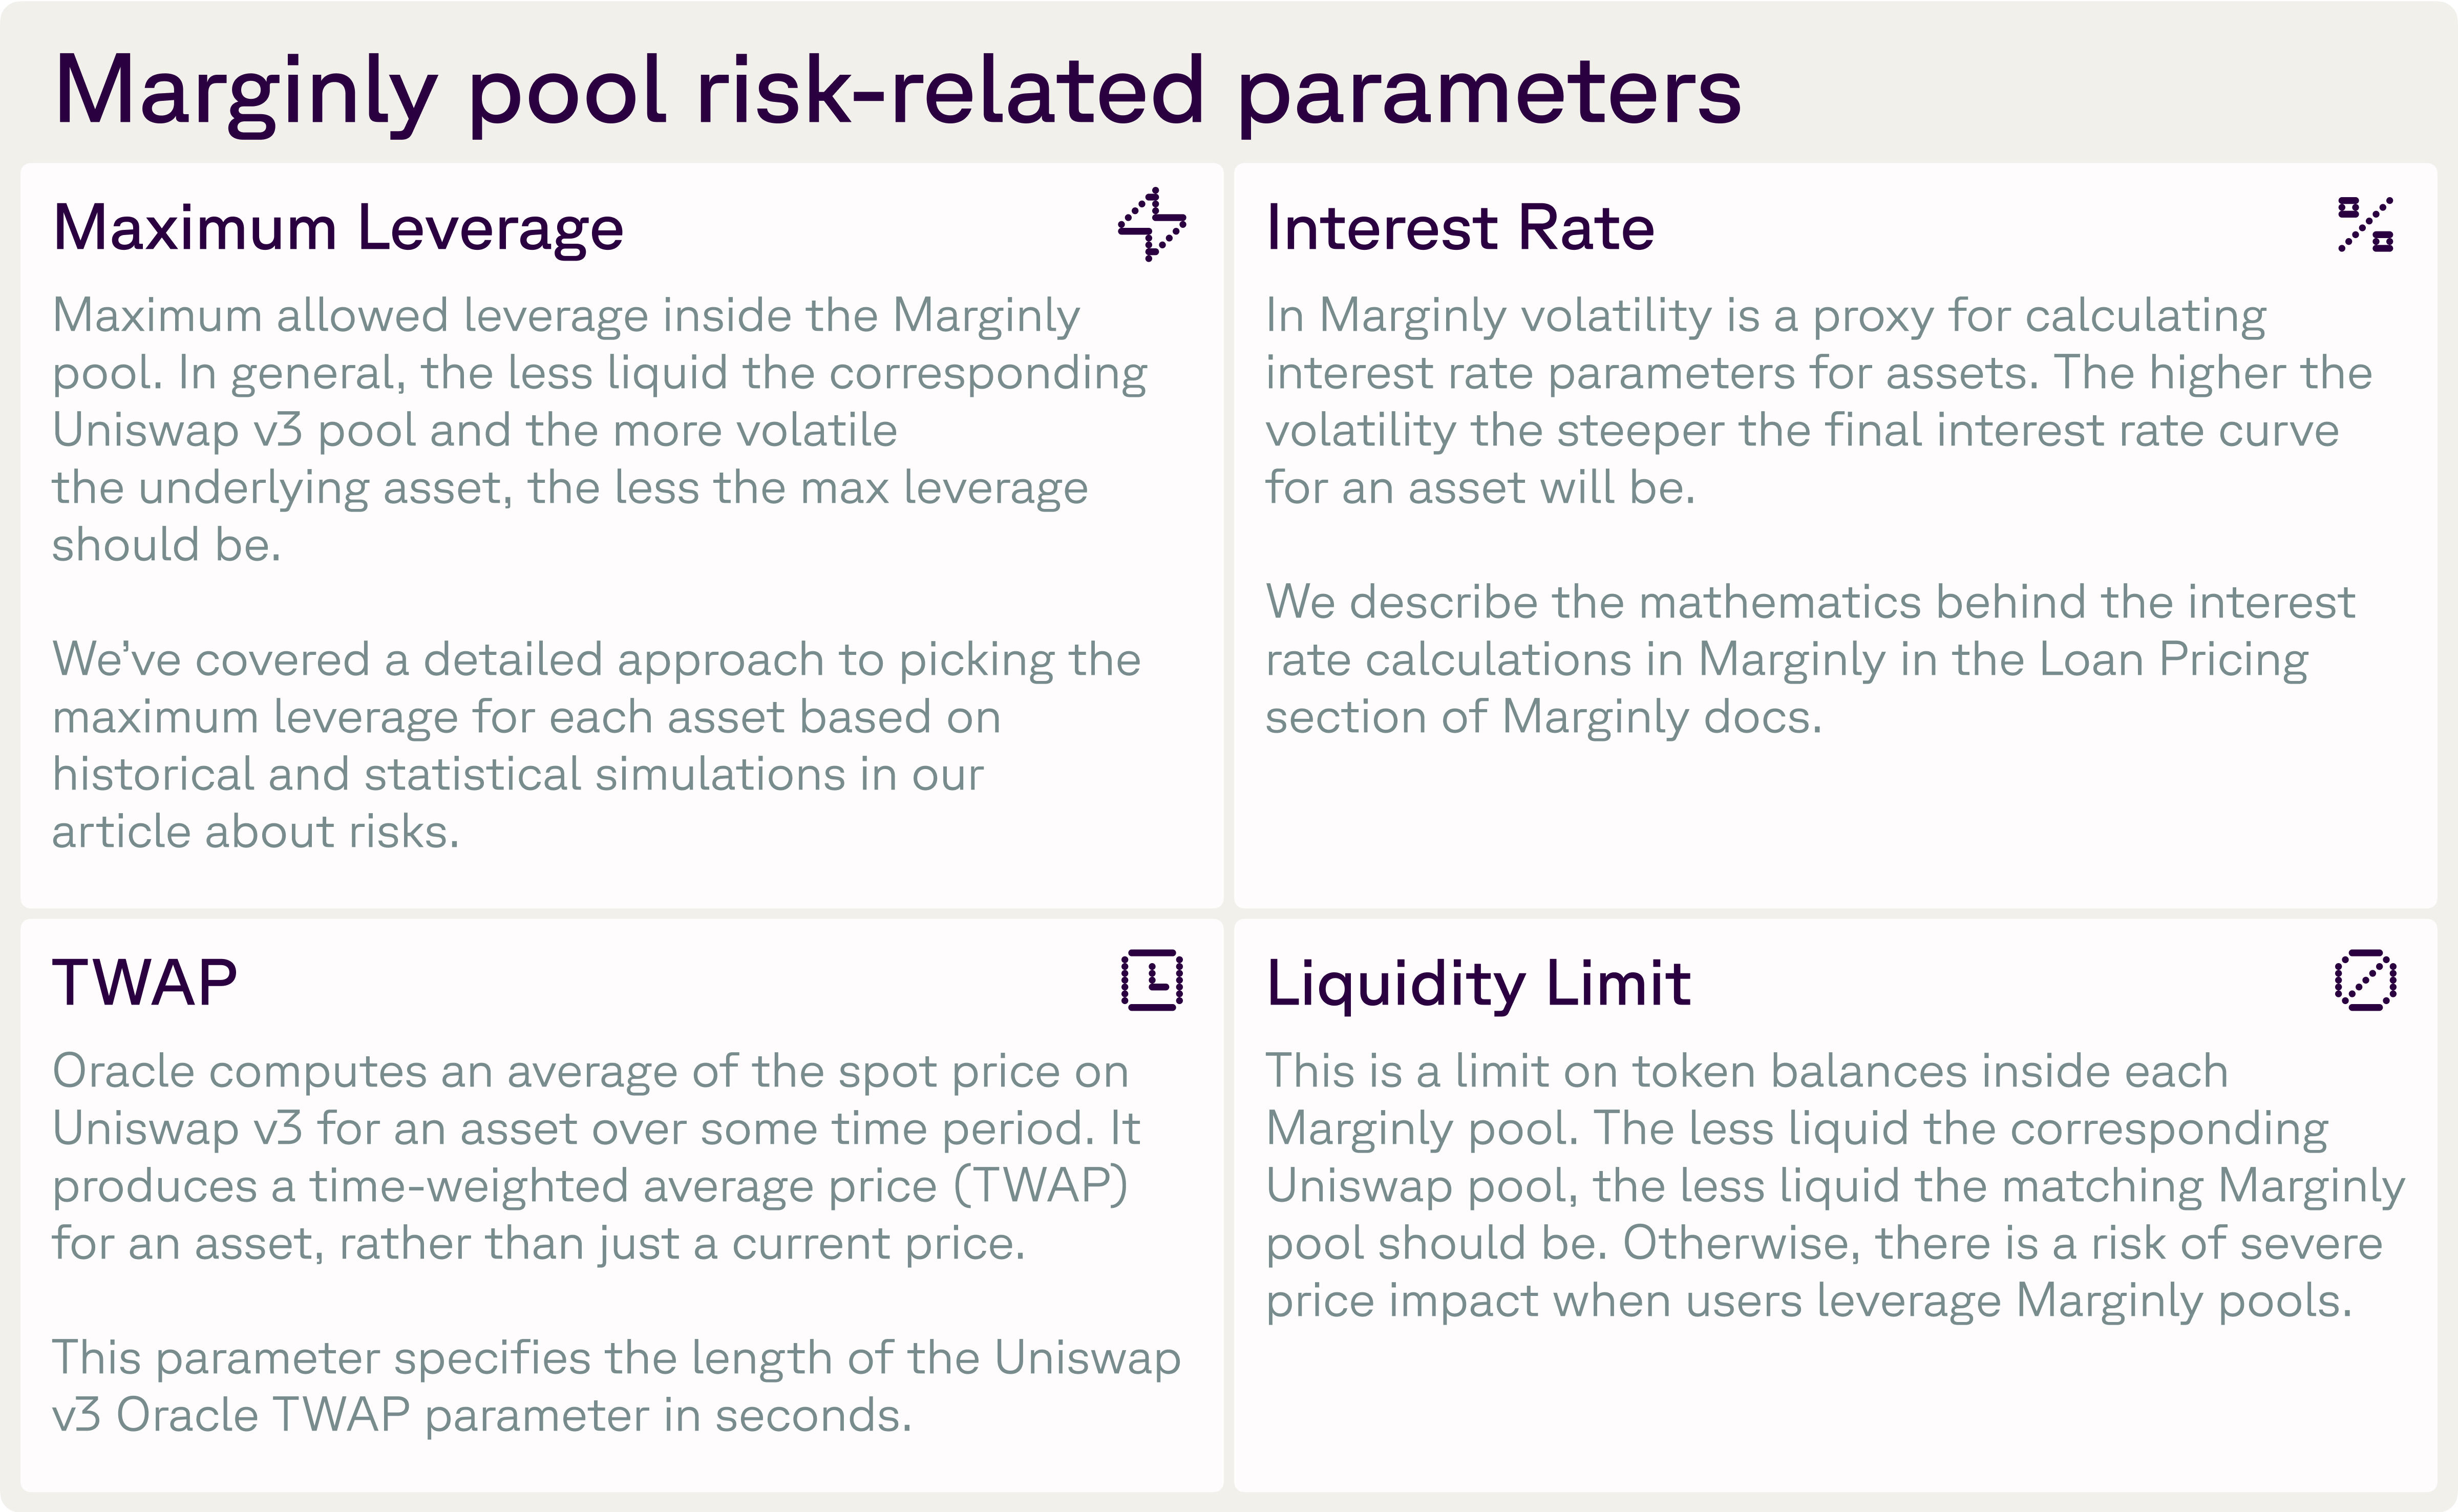This screenshot has height=1512, width=2458.
Task: Open the 'article about risks' text
Action: pos(255,832)
